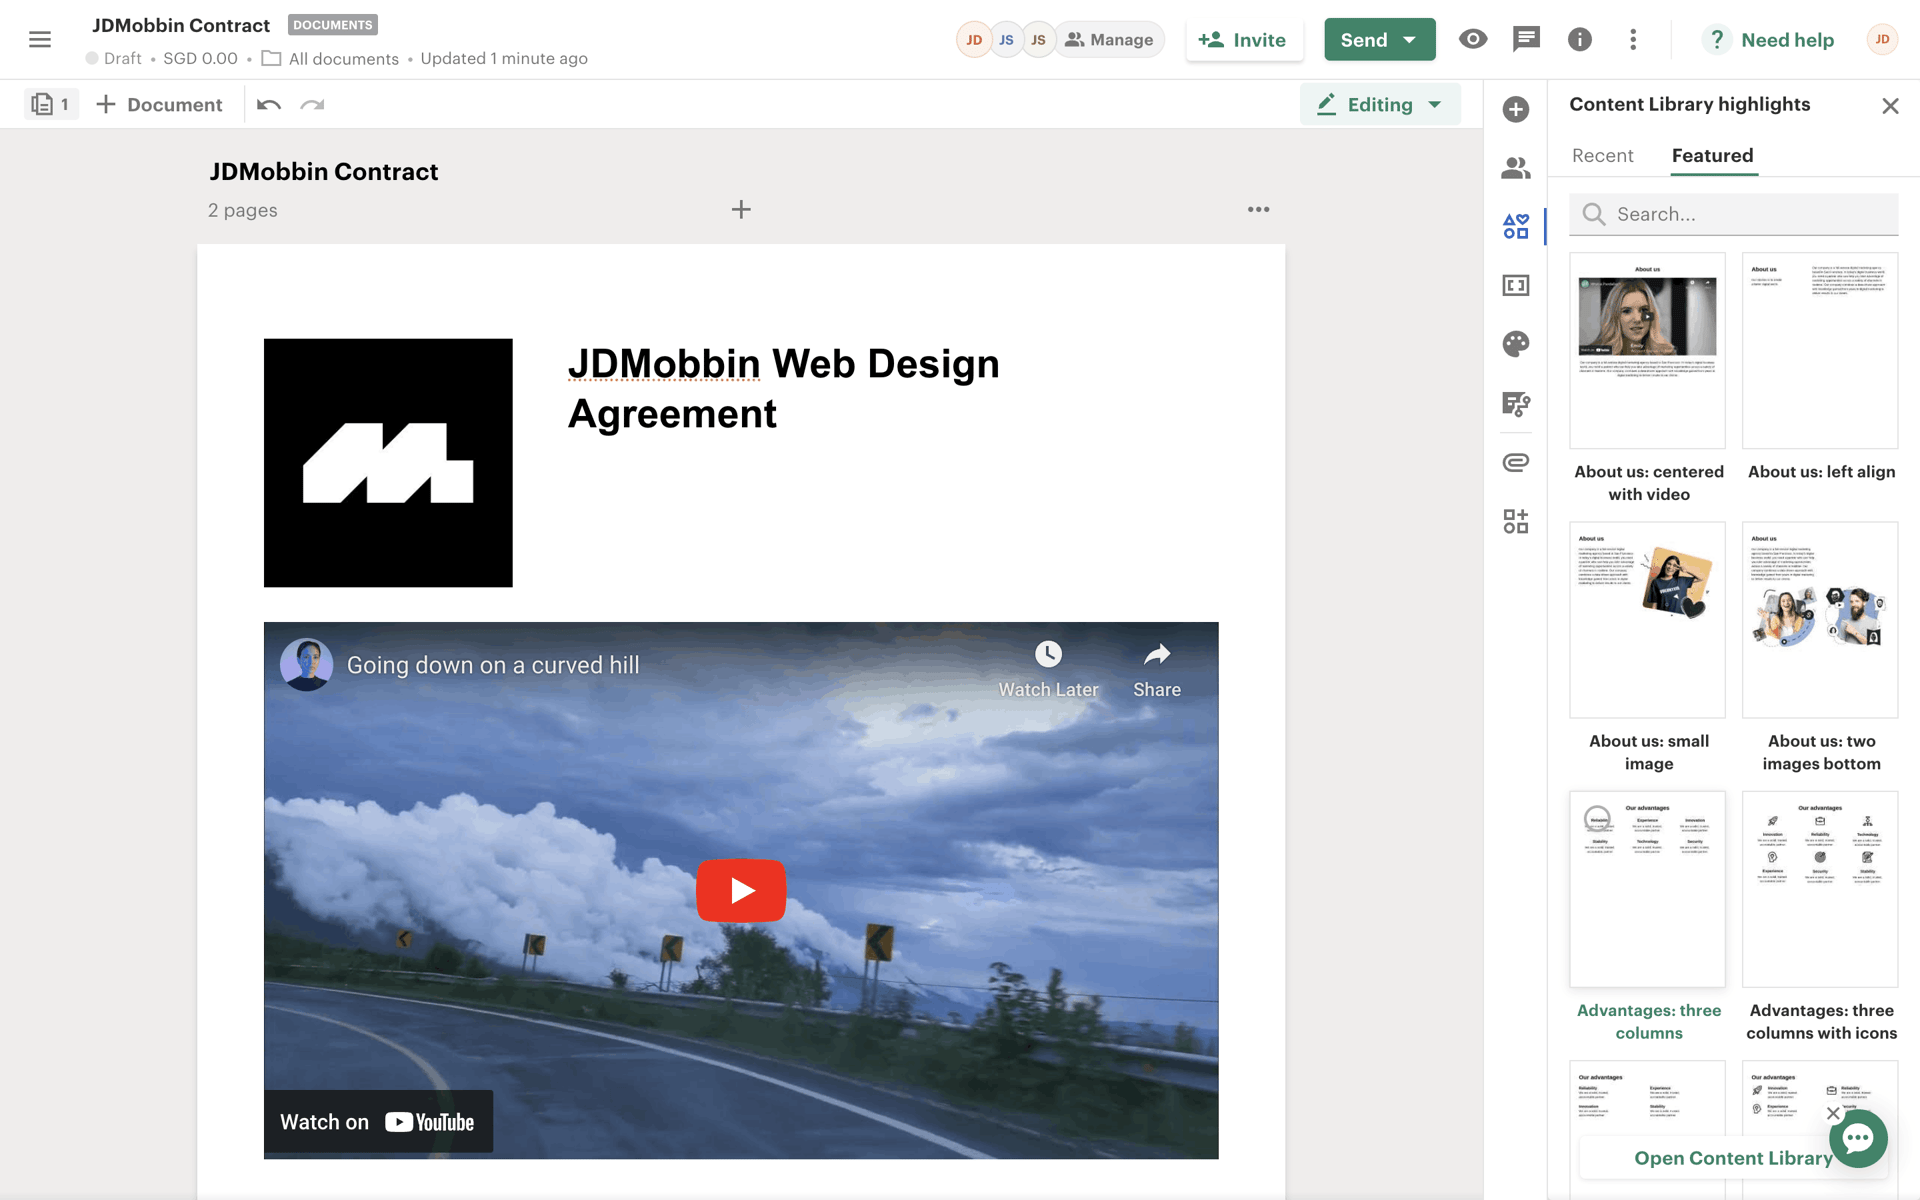Click Watch Later clock icon
The image size is (1920, 1200).
(1048, 655)
